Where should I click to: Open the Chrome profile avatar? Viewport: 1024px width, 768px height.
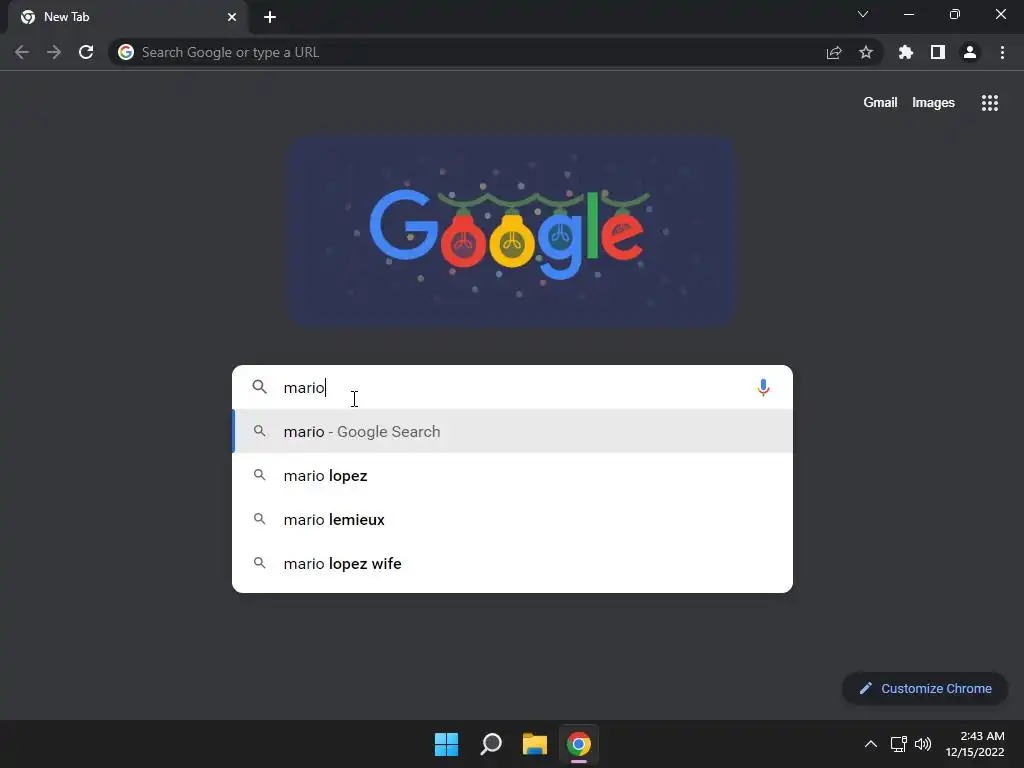(x=970, y=52)
